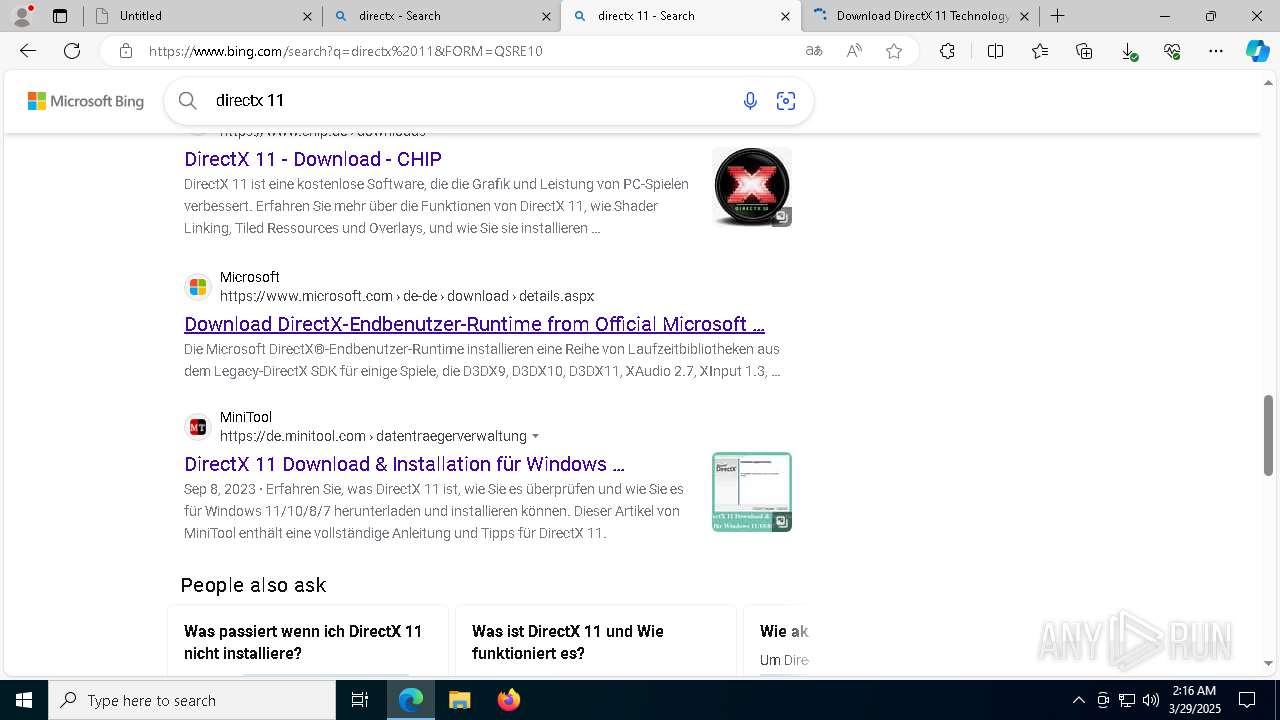Click the 'Sep 8, 2023' MiniTool result snippet
This screenshot has width=1280, height=720.
(x=434, y=511)
